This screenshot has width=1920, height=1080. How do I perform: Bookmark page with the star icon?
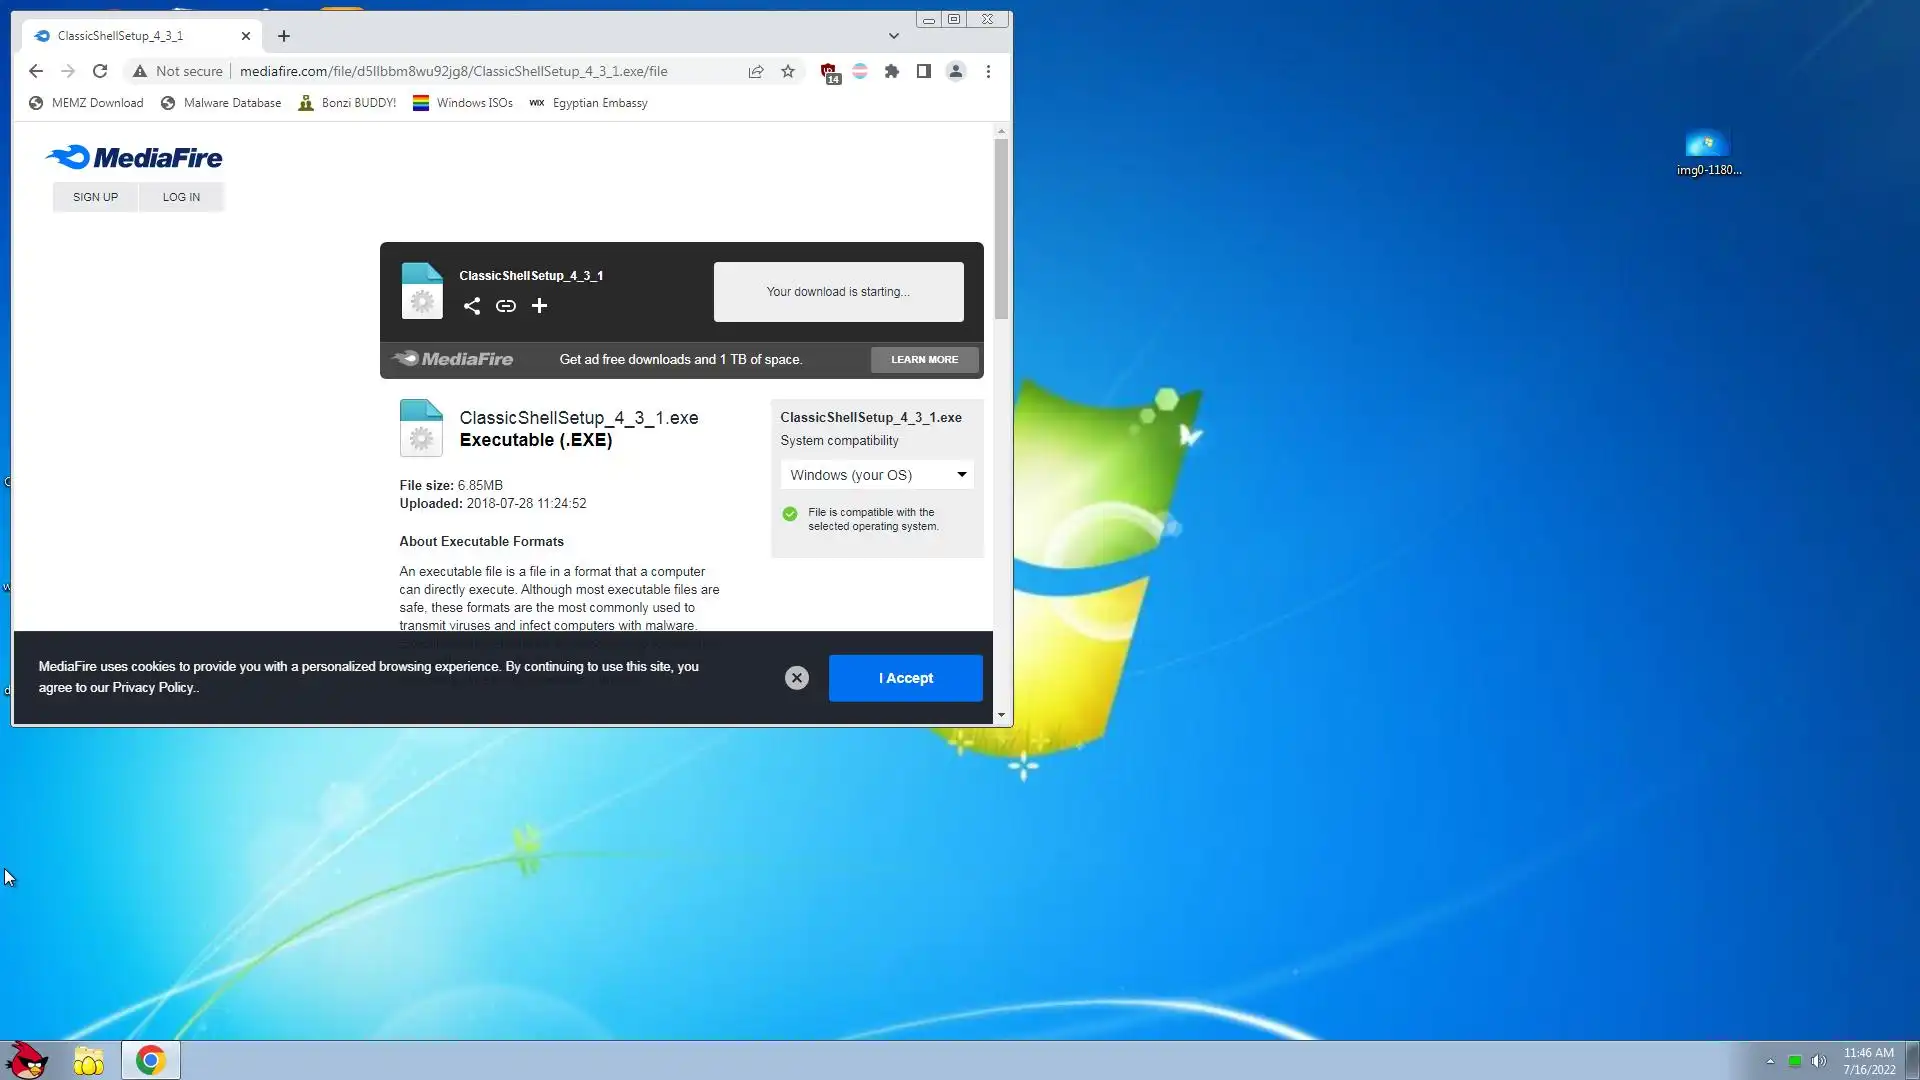[x=788, y=71]
